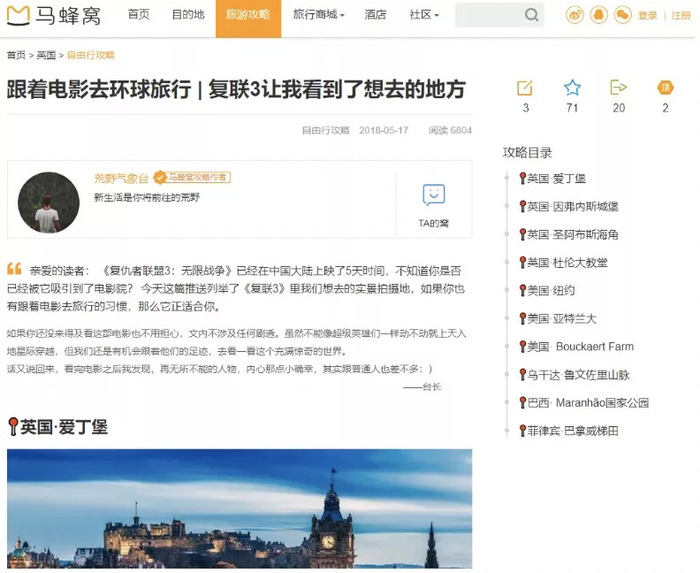Click the 自由行攻略 tag beside date
Viewport: 700px width, 573px height.
point(325,130)
